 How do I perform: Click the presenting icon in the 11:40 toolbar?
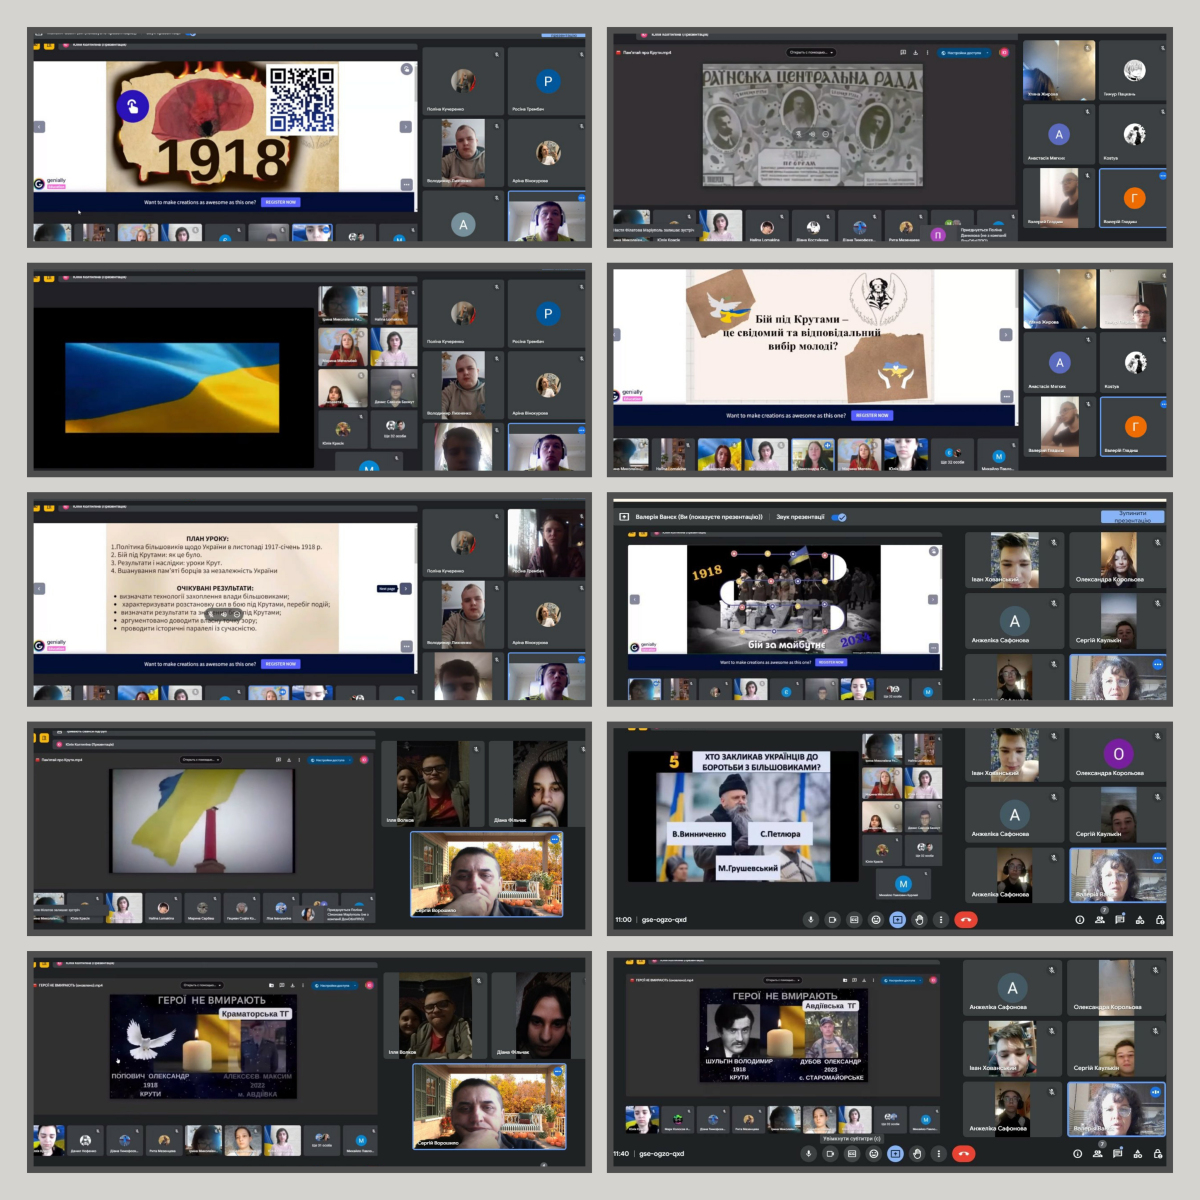click(x=895, y=1153)
